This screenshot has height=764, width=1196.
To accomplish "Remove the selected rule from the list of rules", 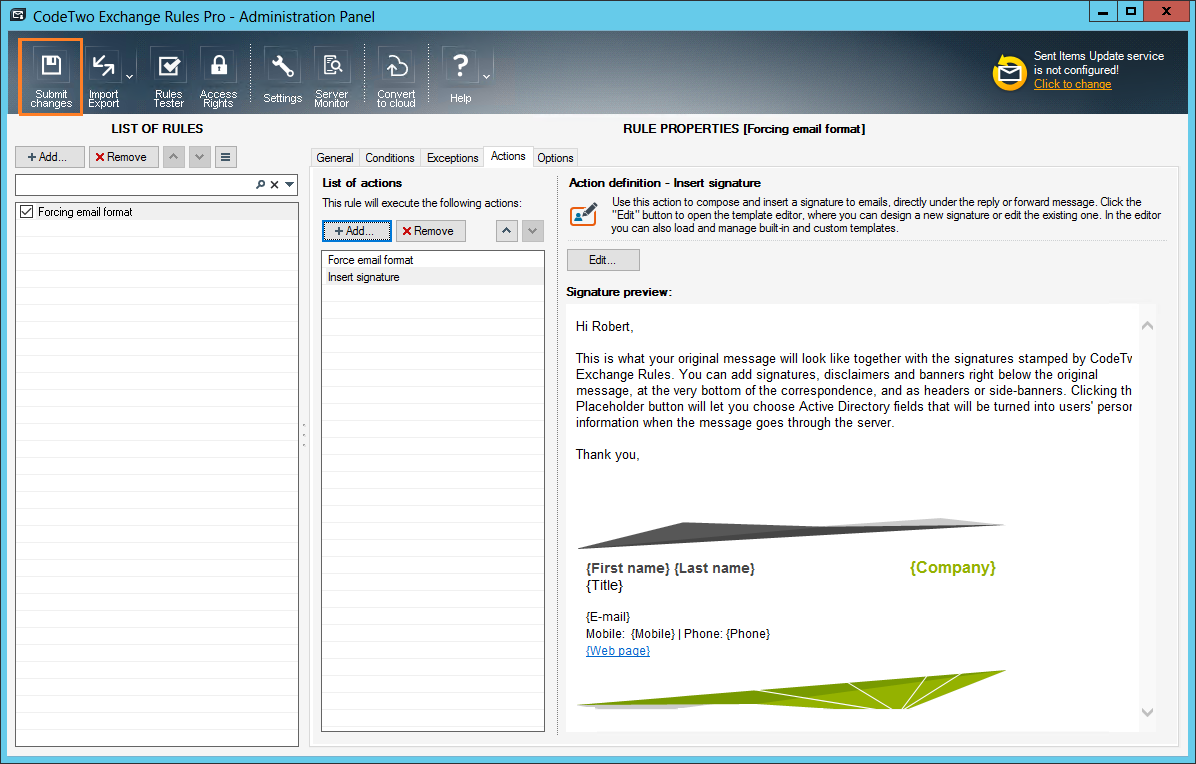I will [124, 157].
